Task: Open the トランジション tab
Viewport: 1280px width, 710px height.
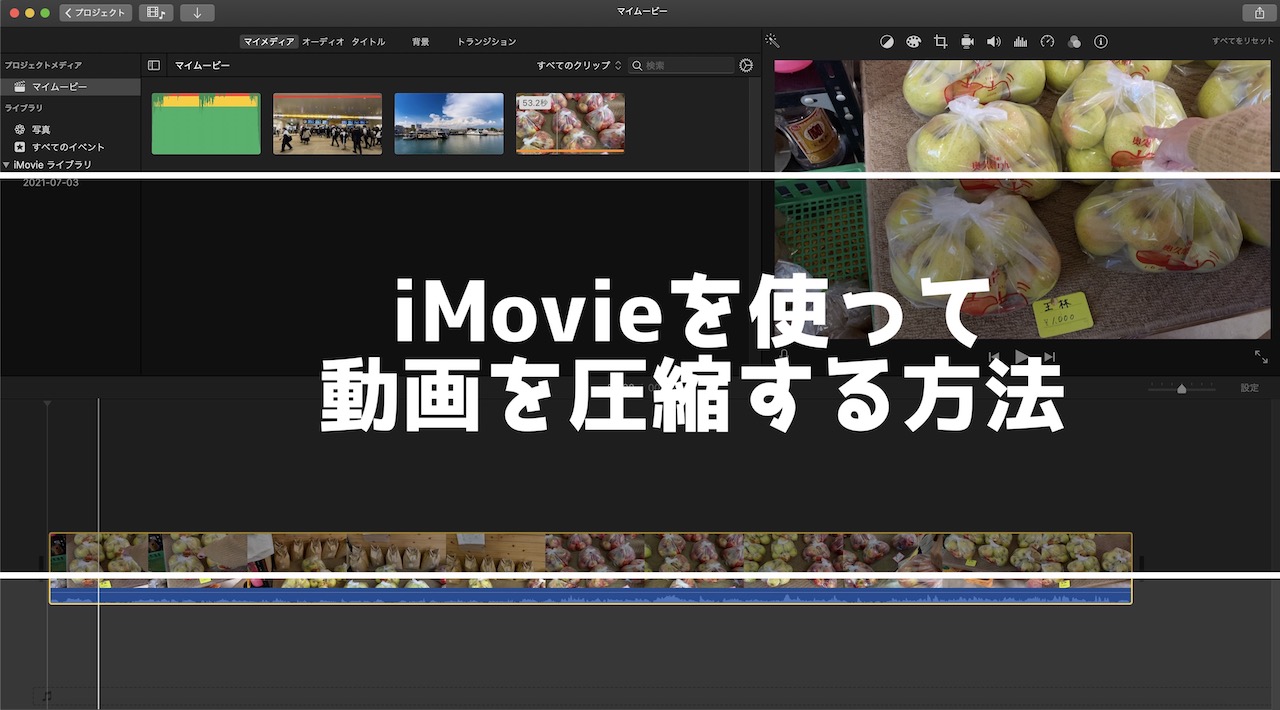Action: coord(487,42)
